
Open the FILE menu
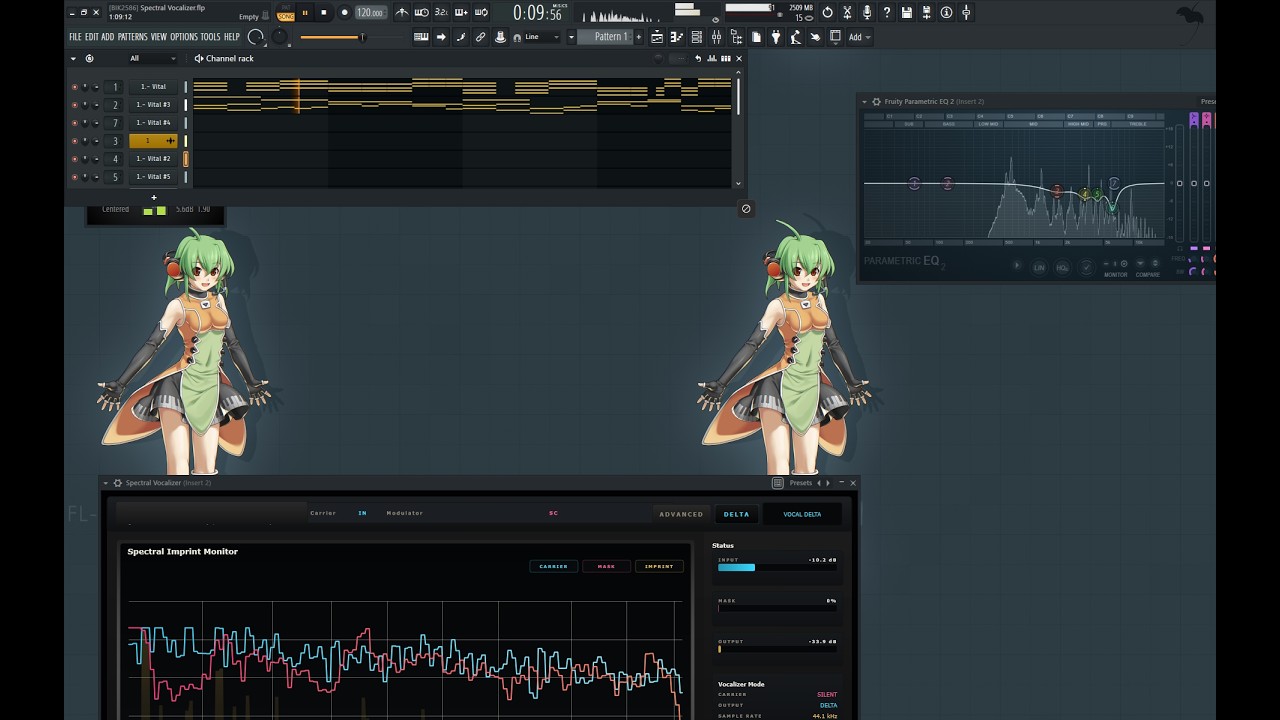[x=75, y=37]
